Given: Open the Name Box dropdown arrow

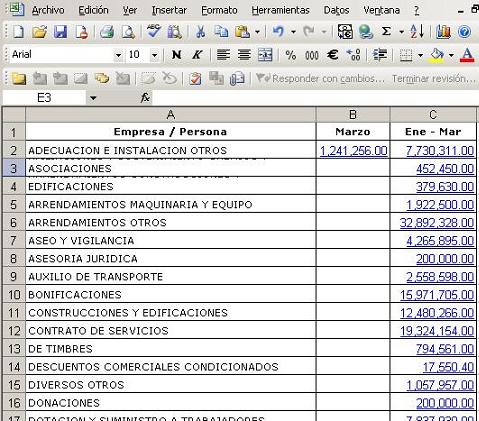Looking at the screenshot, I should pos(93,98).
